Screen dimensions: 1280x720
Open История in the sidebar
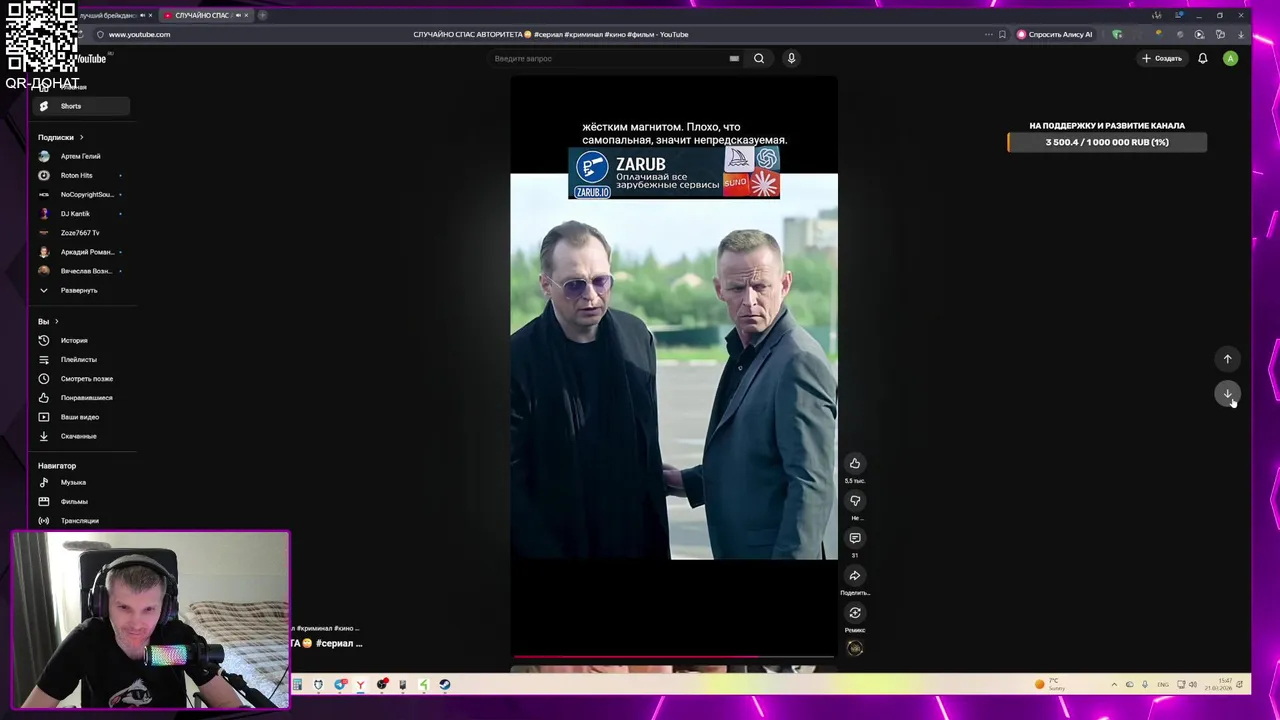(80, 340)
